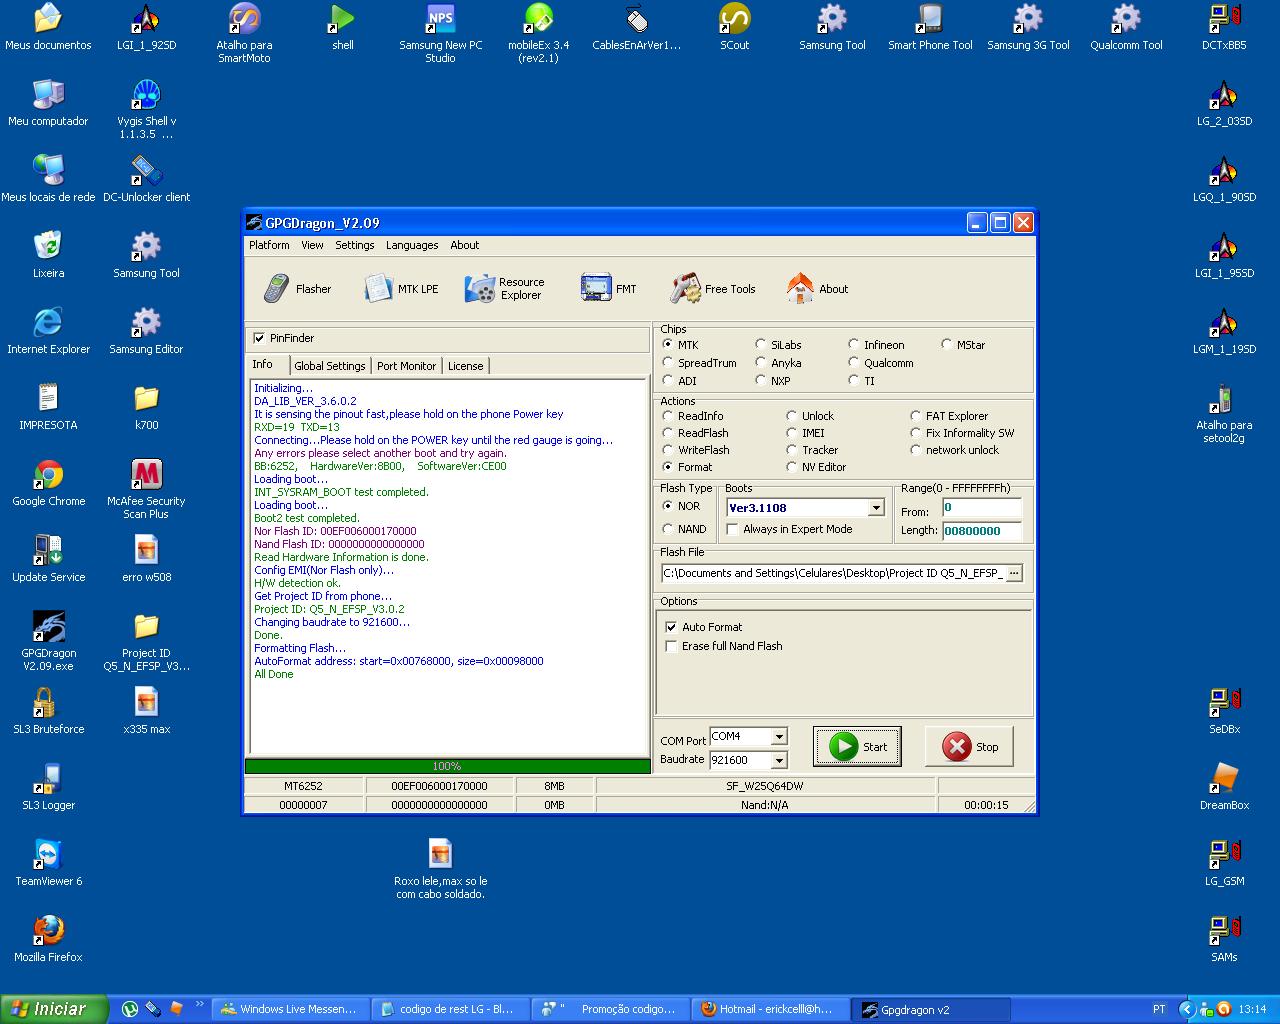Open the Mozilla Firefox desktop shortcut

[x=48, y=939]
